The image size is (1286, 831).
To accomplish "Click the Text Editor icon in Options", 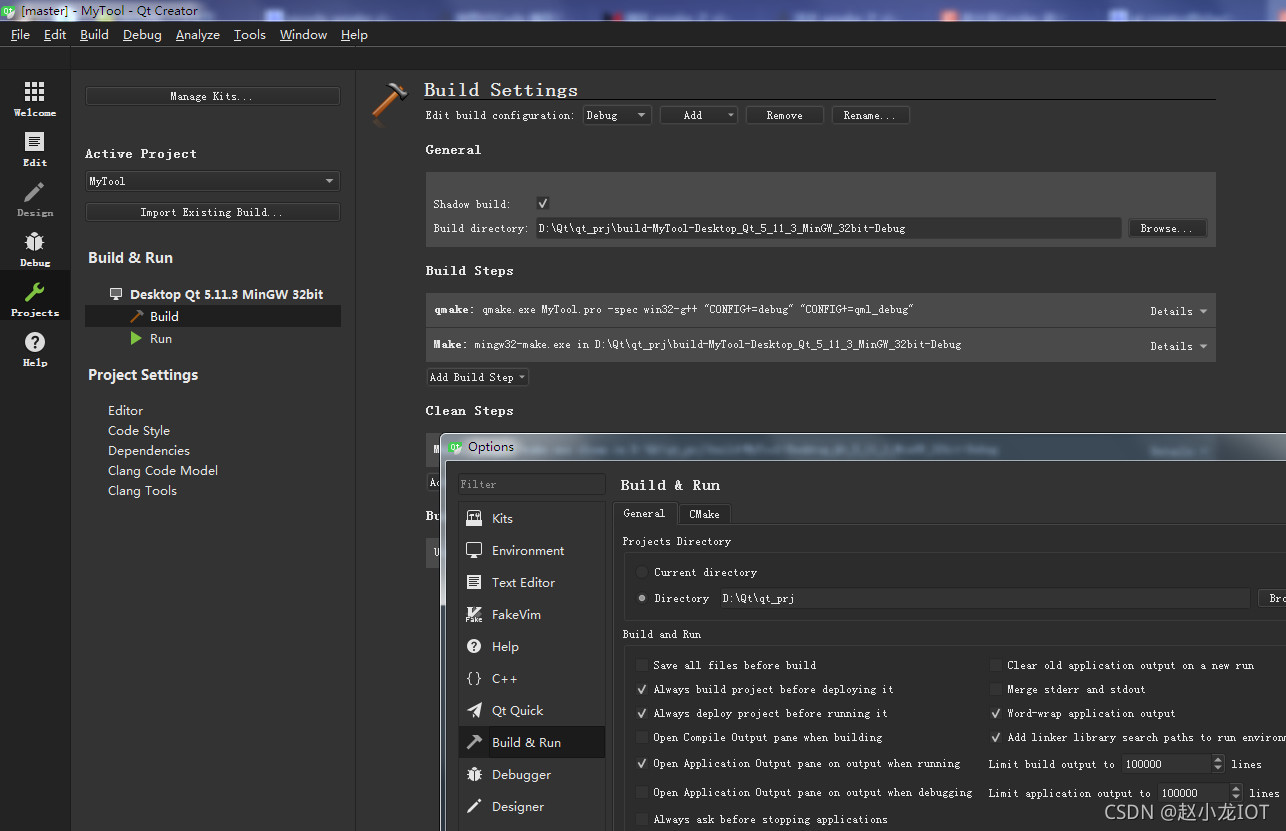I will [474, 582].
